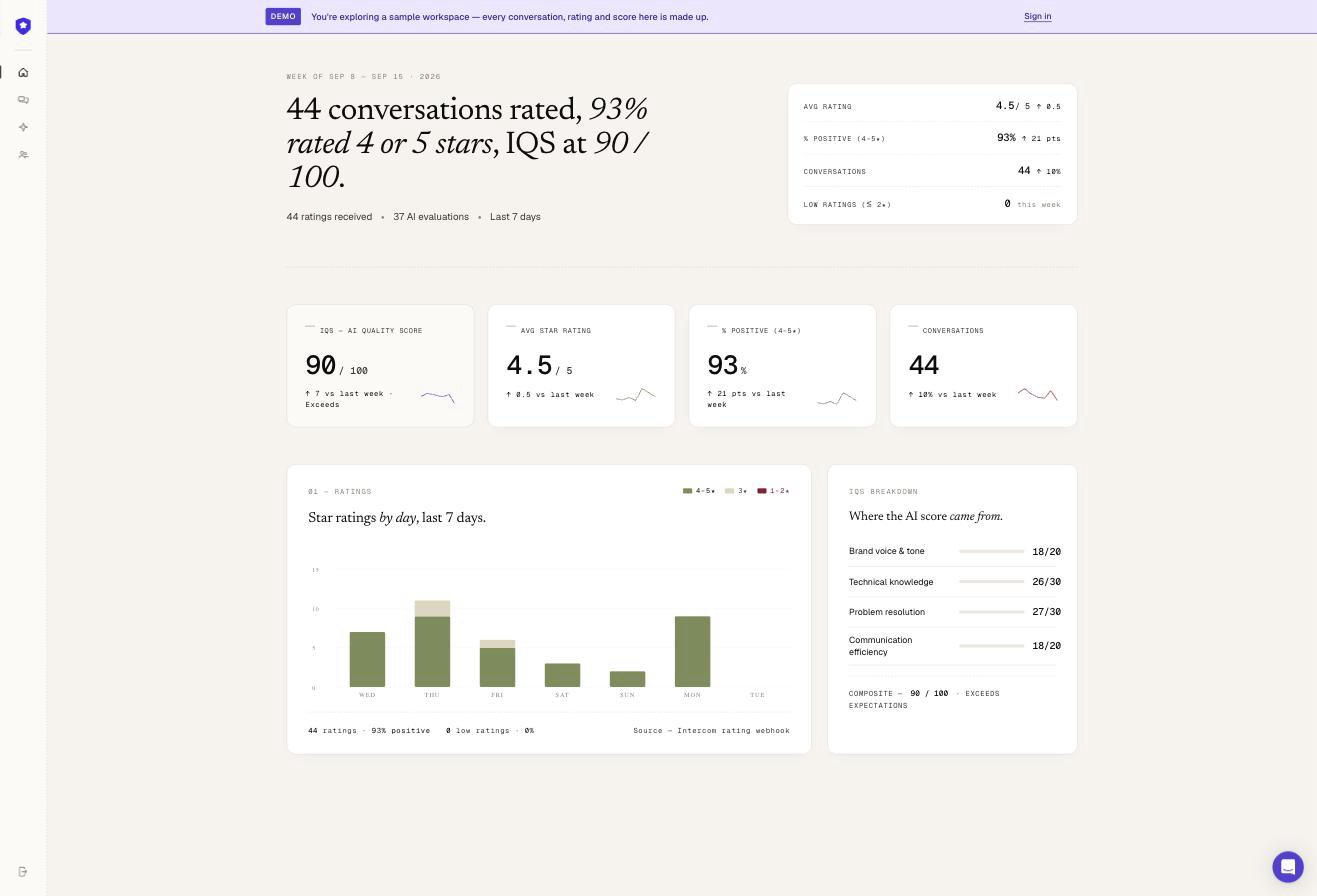The height and width of the screenshot is (896, 1317).
Task: Toggle the 1-2★ legend swatch
Action: pyautogui.click(x=762, y=491)
